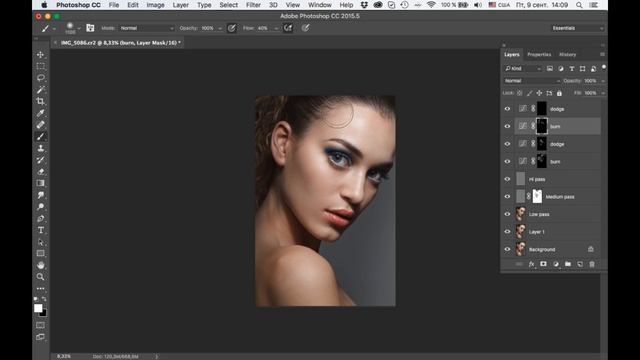The height and width of the screenshot is (360, 640).
Task: Select the Lasso tool
Action: click(40, 78)
